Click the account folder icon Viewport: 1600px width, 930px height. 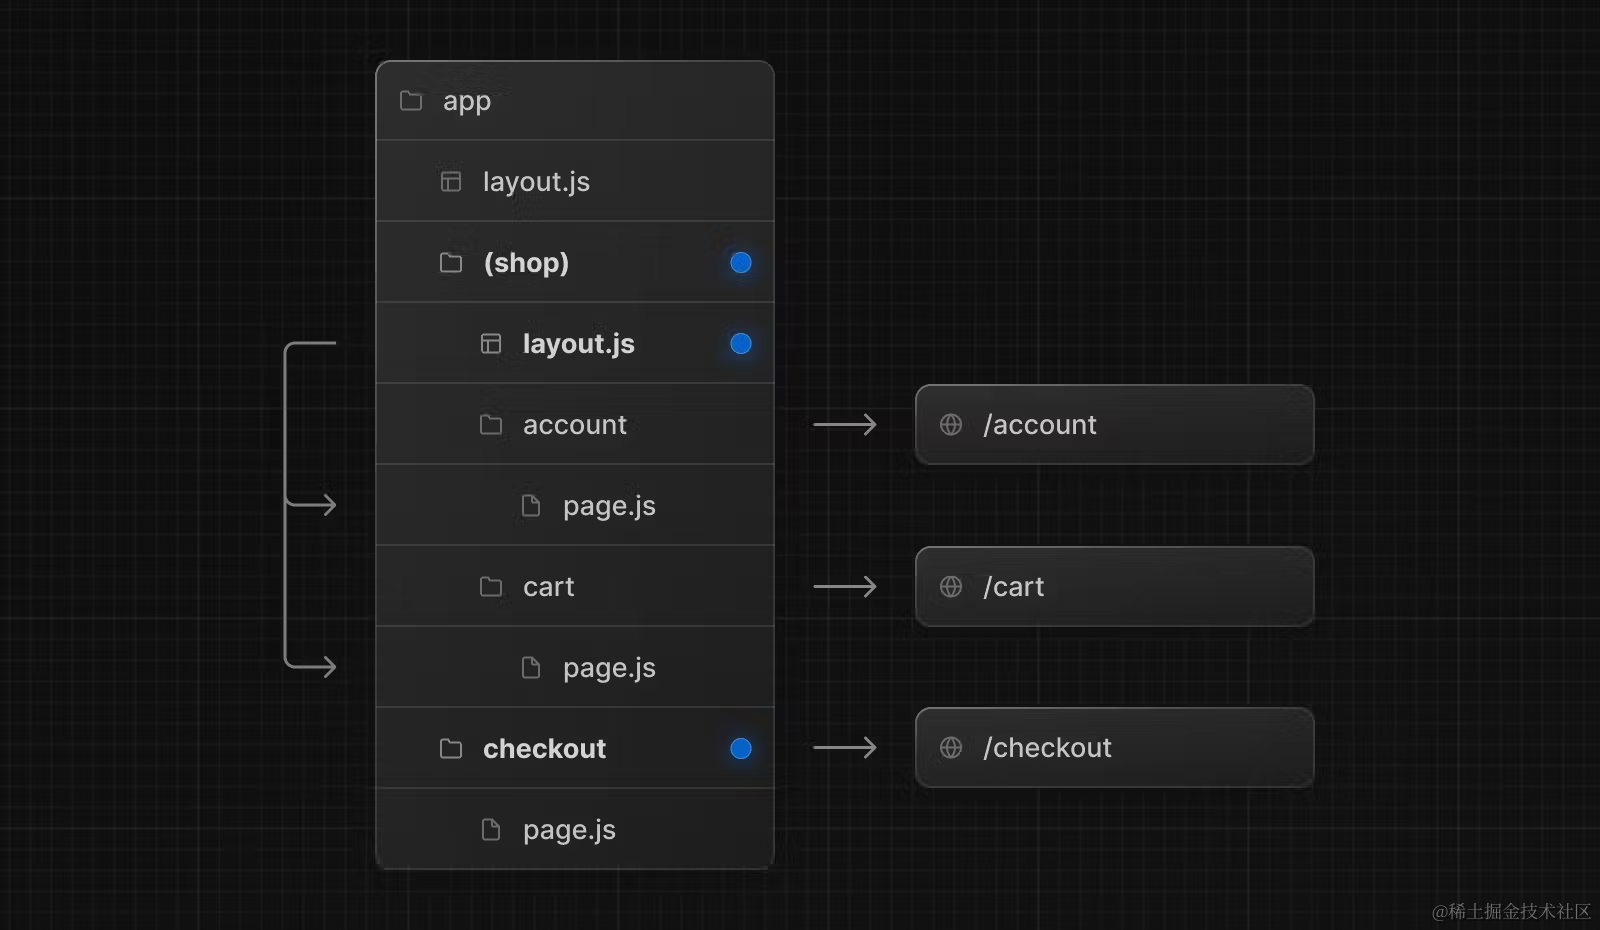[491, 425]
